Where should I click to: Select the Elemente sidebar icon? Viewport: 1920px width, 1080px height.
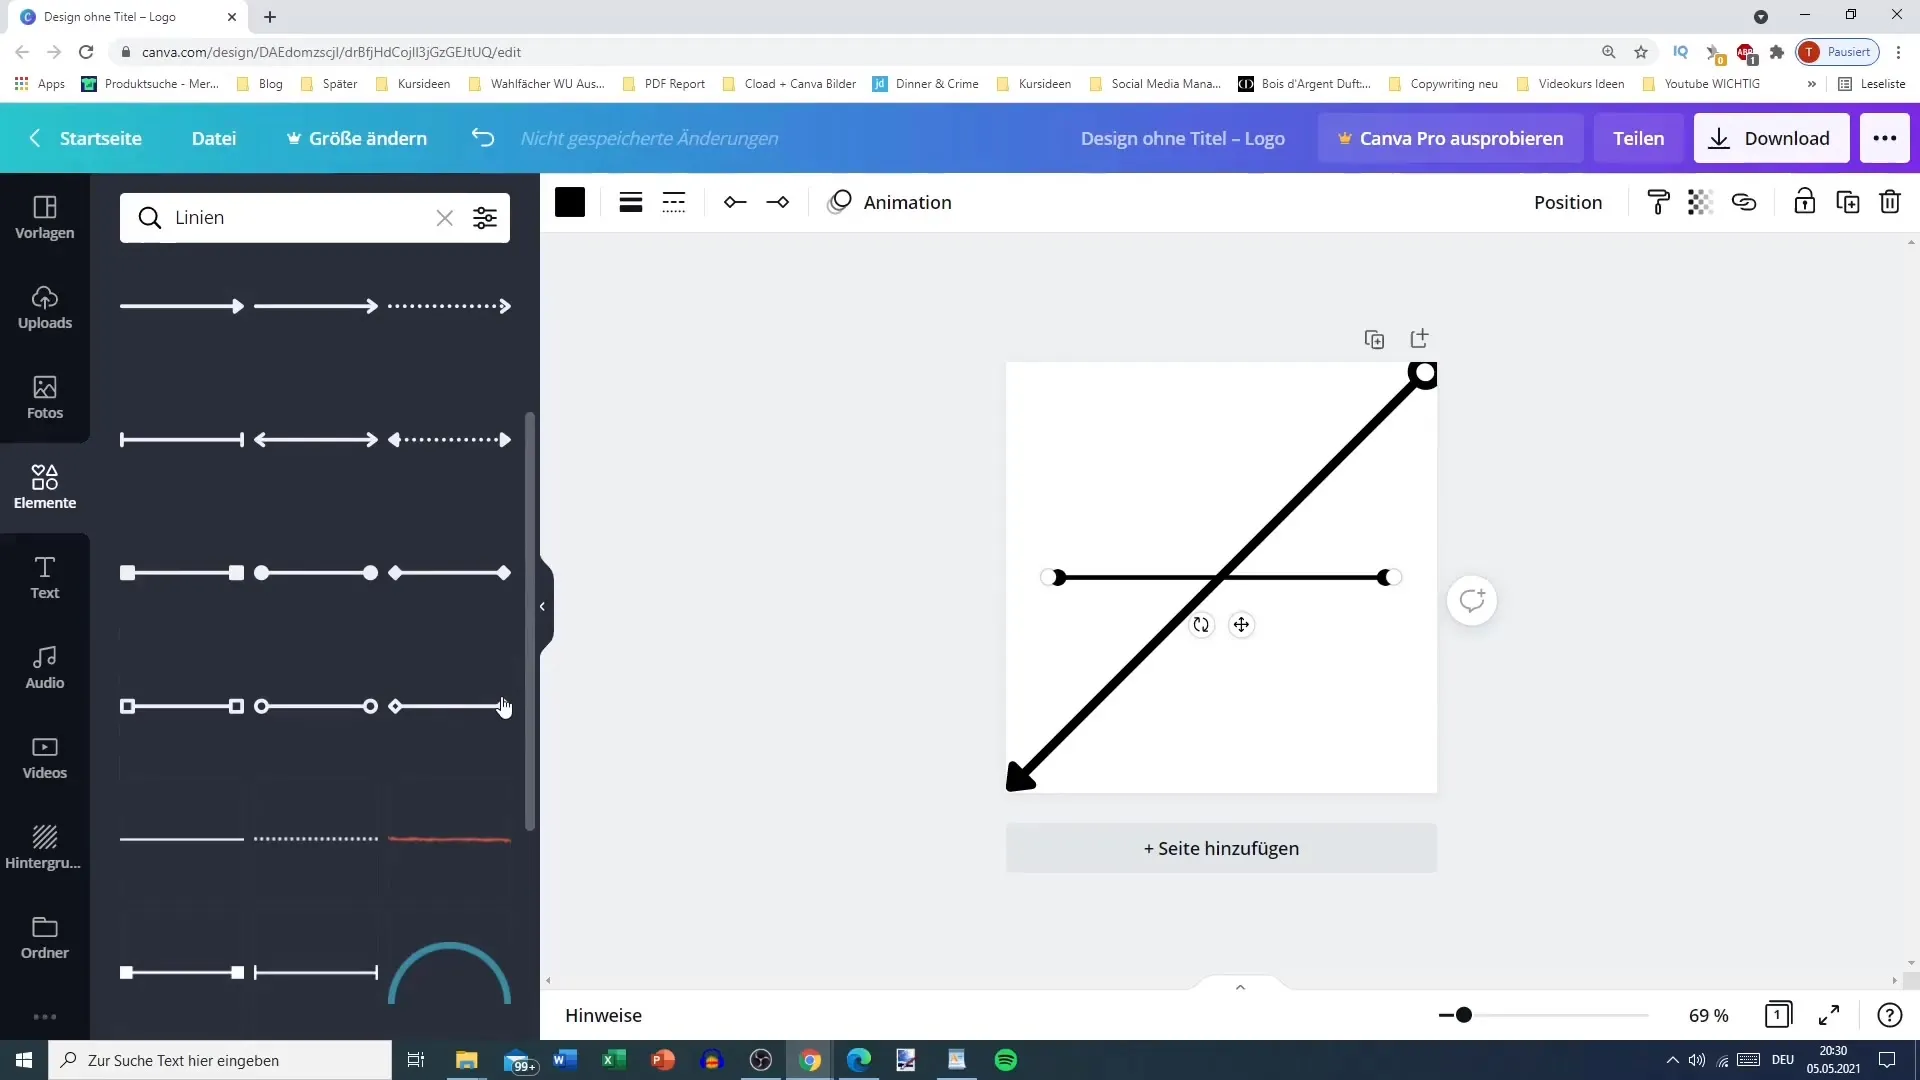(45, 484)
